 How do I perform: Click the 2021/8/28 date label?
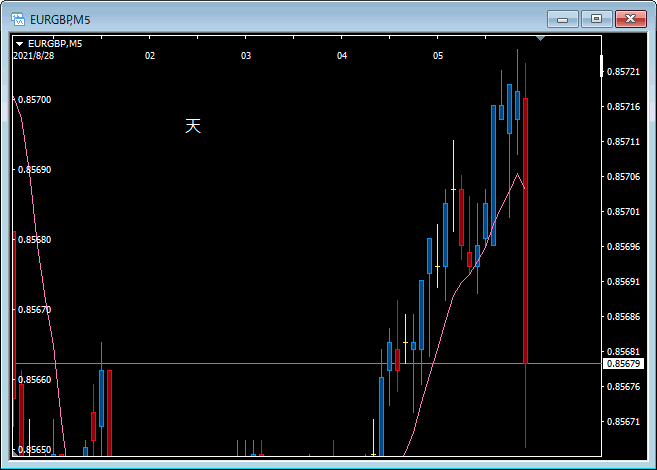tap(34, 56)
